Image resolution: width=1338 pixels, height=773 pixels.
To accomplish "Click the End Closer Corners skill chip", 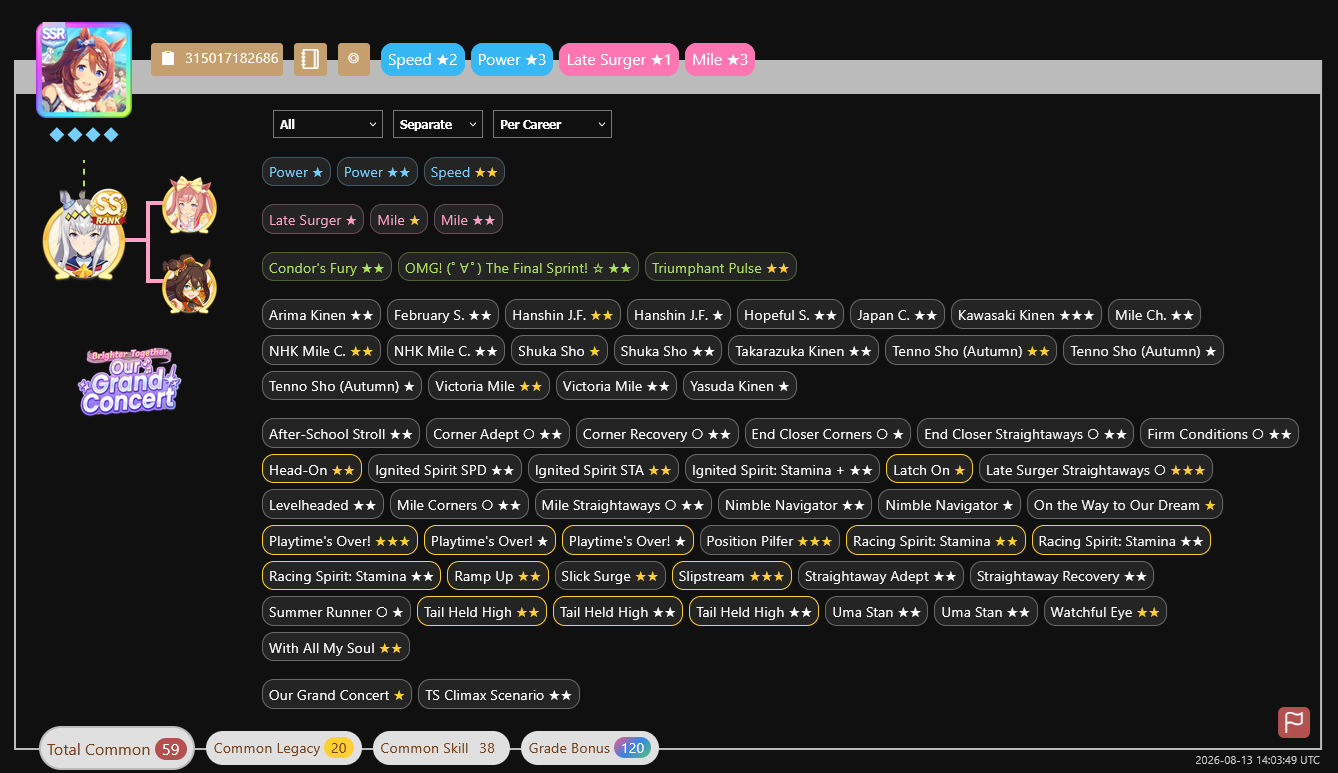I will tap(828, 434).
